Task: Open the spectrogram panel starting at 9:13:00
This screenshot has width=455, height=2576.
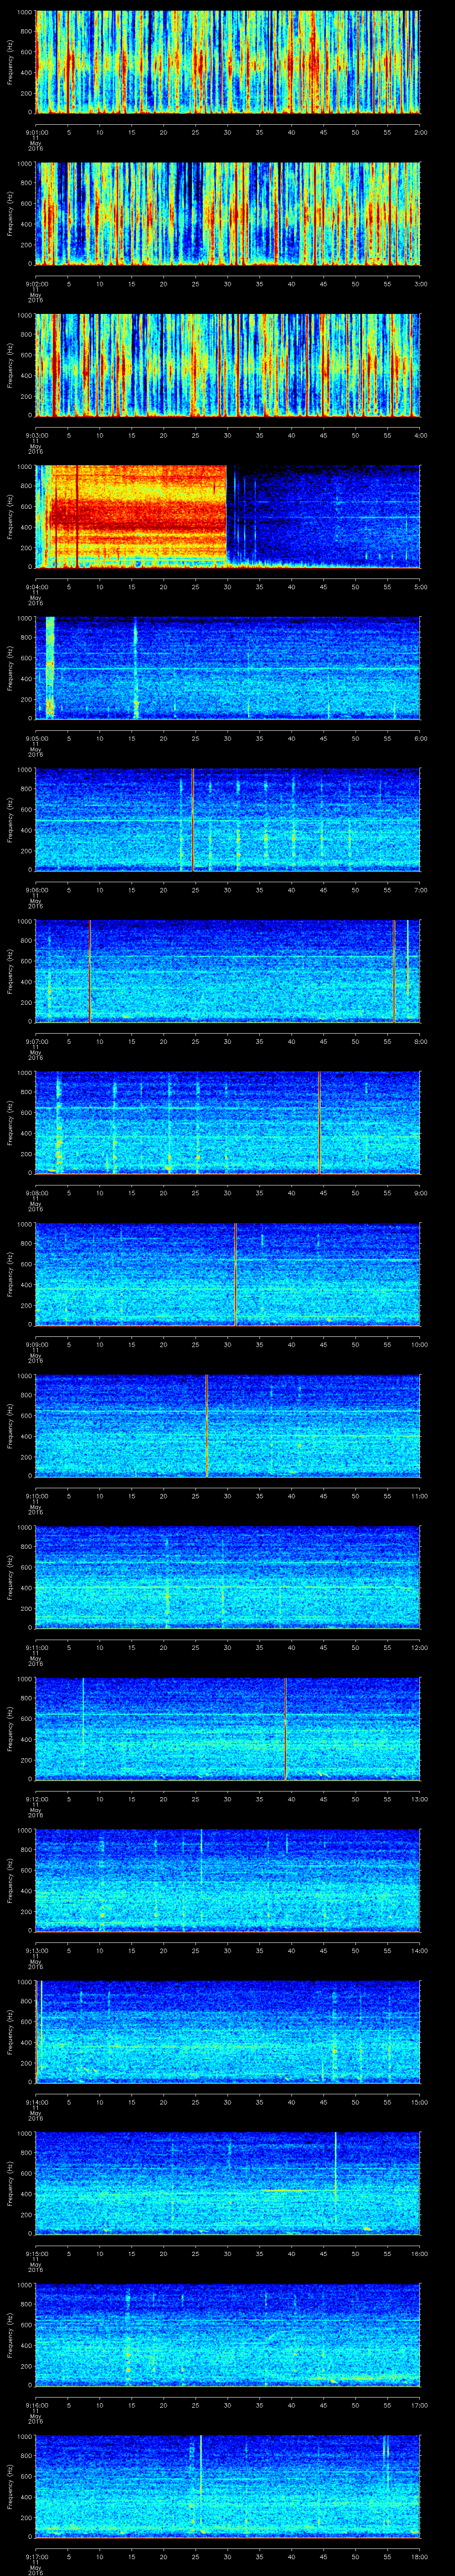Action: click(228, 1880)
